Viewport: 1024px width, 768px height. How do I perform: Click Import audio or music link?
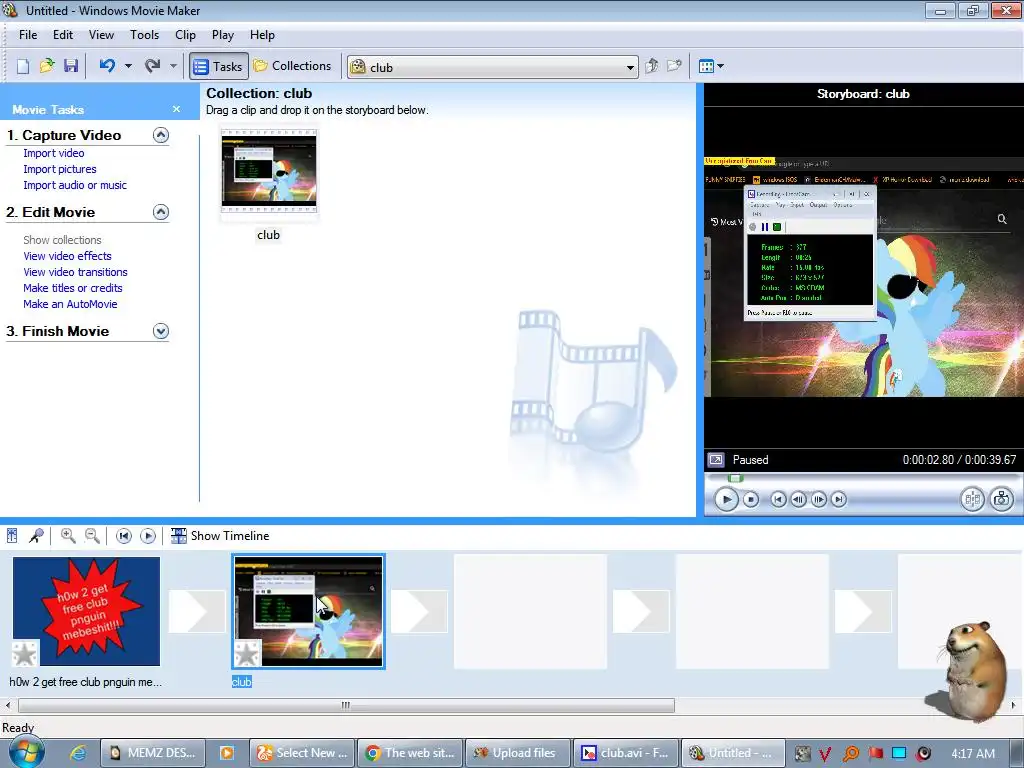(75, 185)
